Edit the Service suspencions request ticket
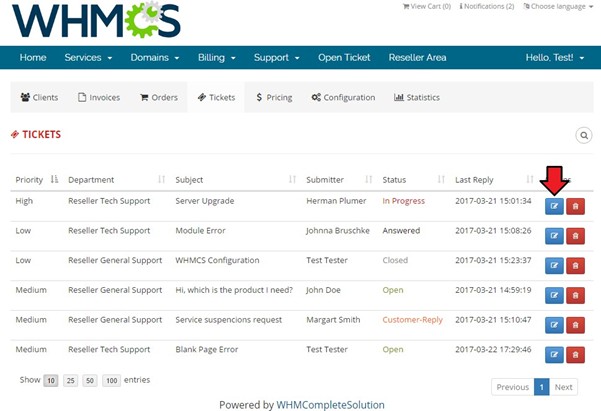Viewport: 601px width, 411px height. pos(554,325)
